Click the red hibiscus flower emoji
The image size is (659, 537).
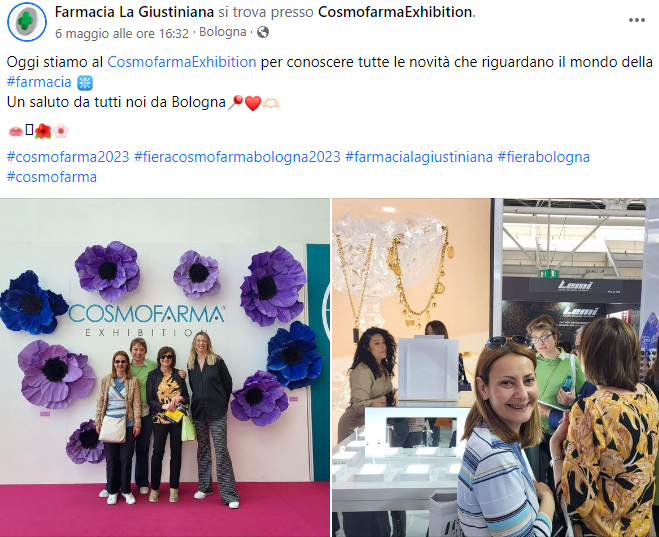43,131
